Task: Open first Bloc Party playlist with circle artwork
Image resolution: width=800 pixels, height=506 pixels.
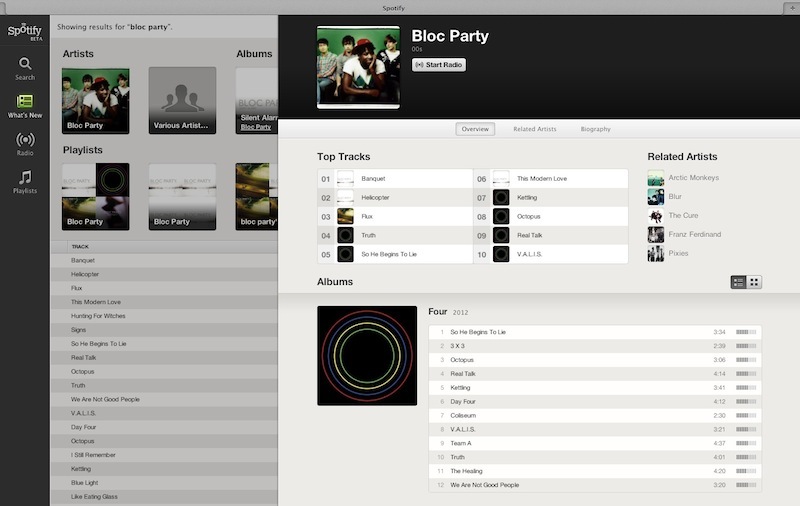Action: pos(95,196)
